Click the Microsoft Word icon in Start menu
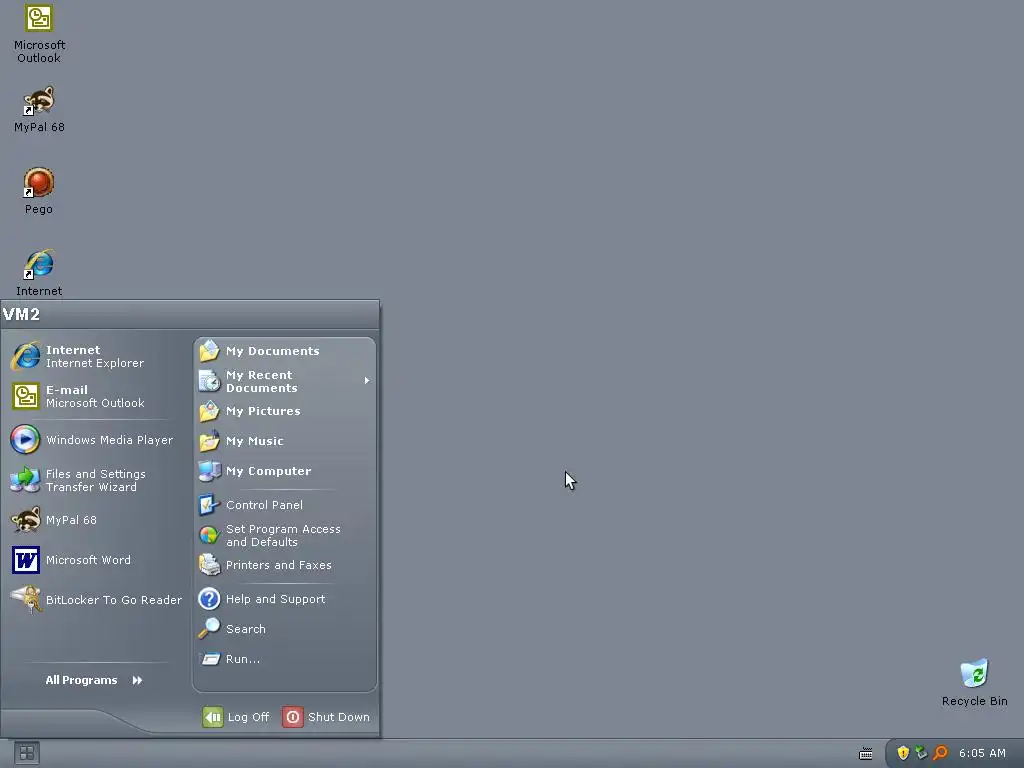1024x768 pixels. 25,560
